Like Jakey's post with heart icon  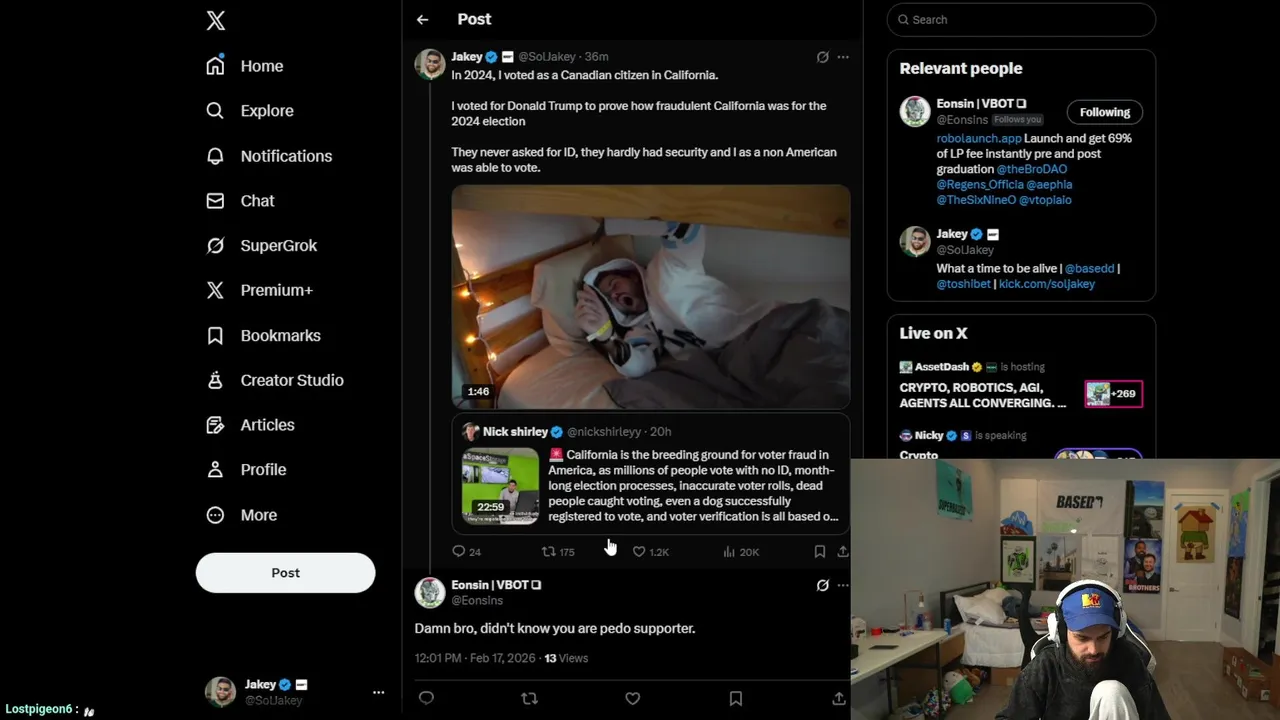point(639,551)
